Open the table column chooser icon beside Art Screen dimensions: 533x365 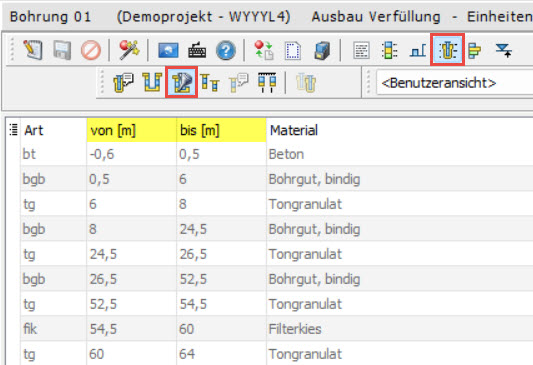tap(13, 129)
